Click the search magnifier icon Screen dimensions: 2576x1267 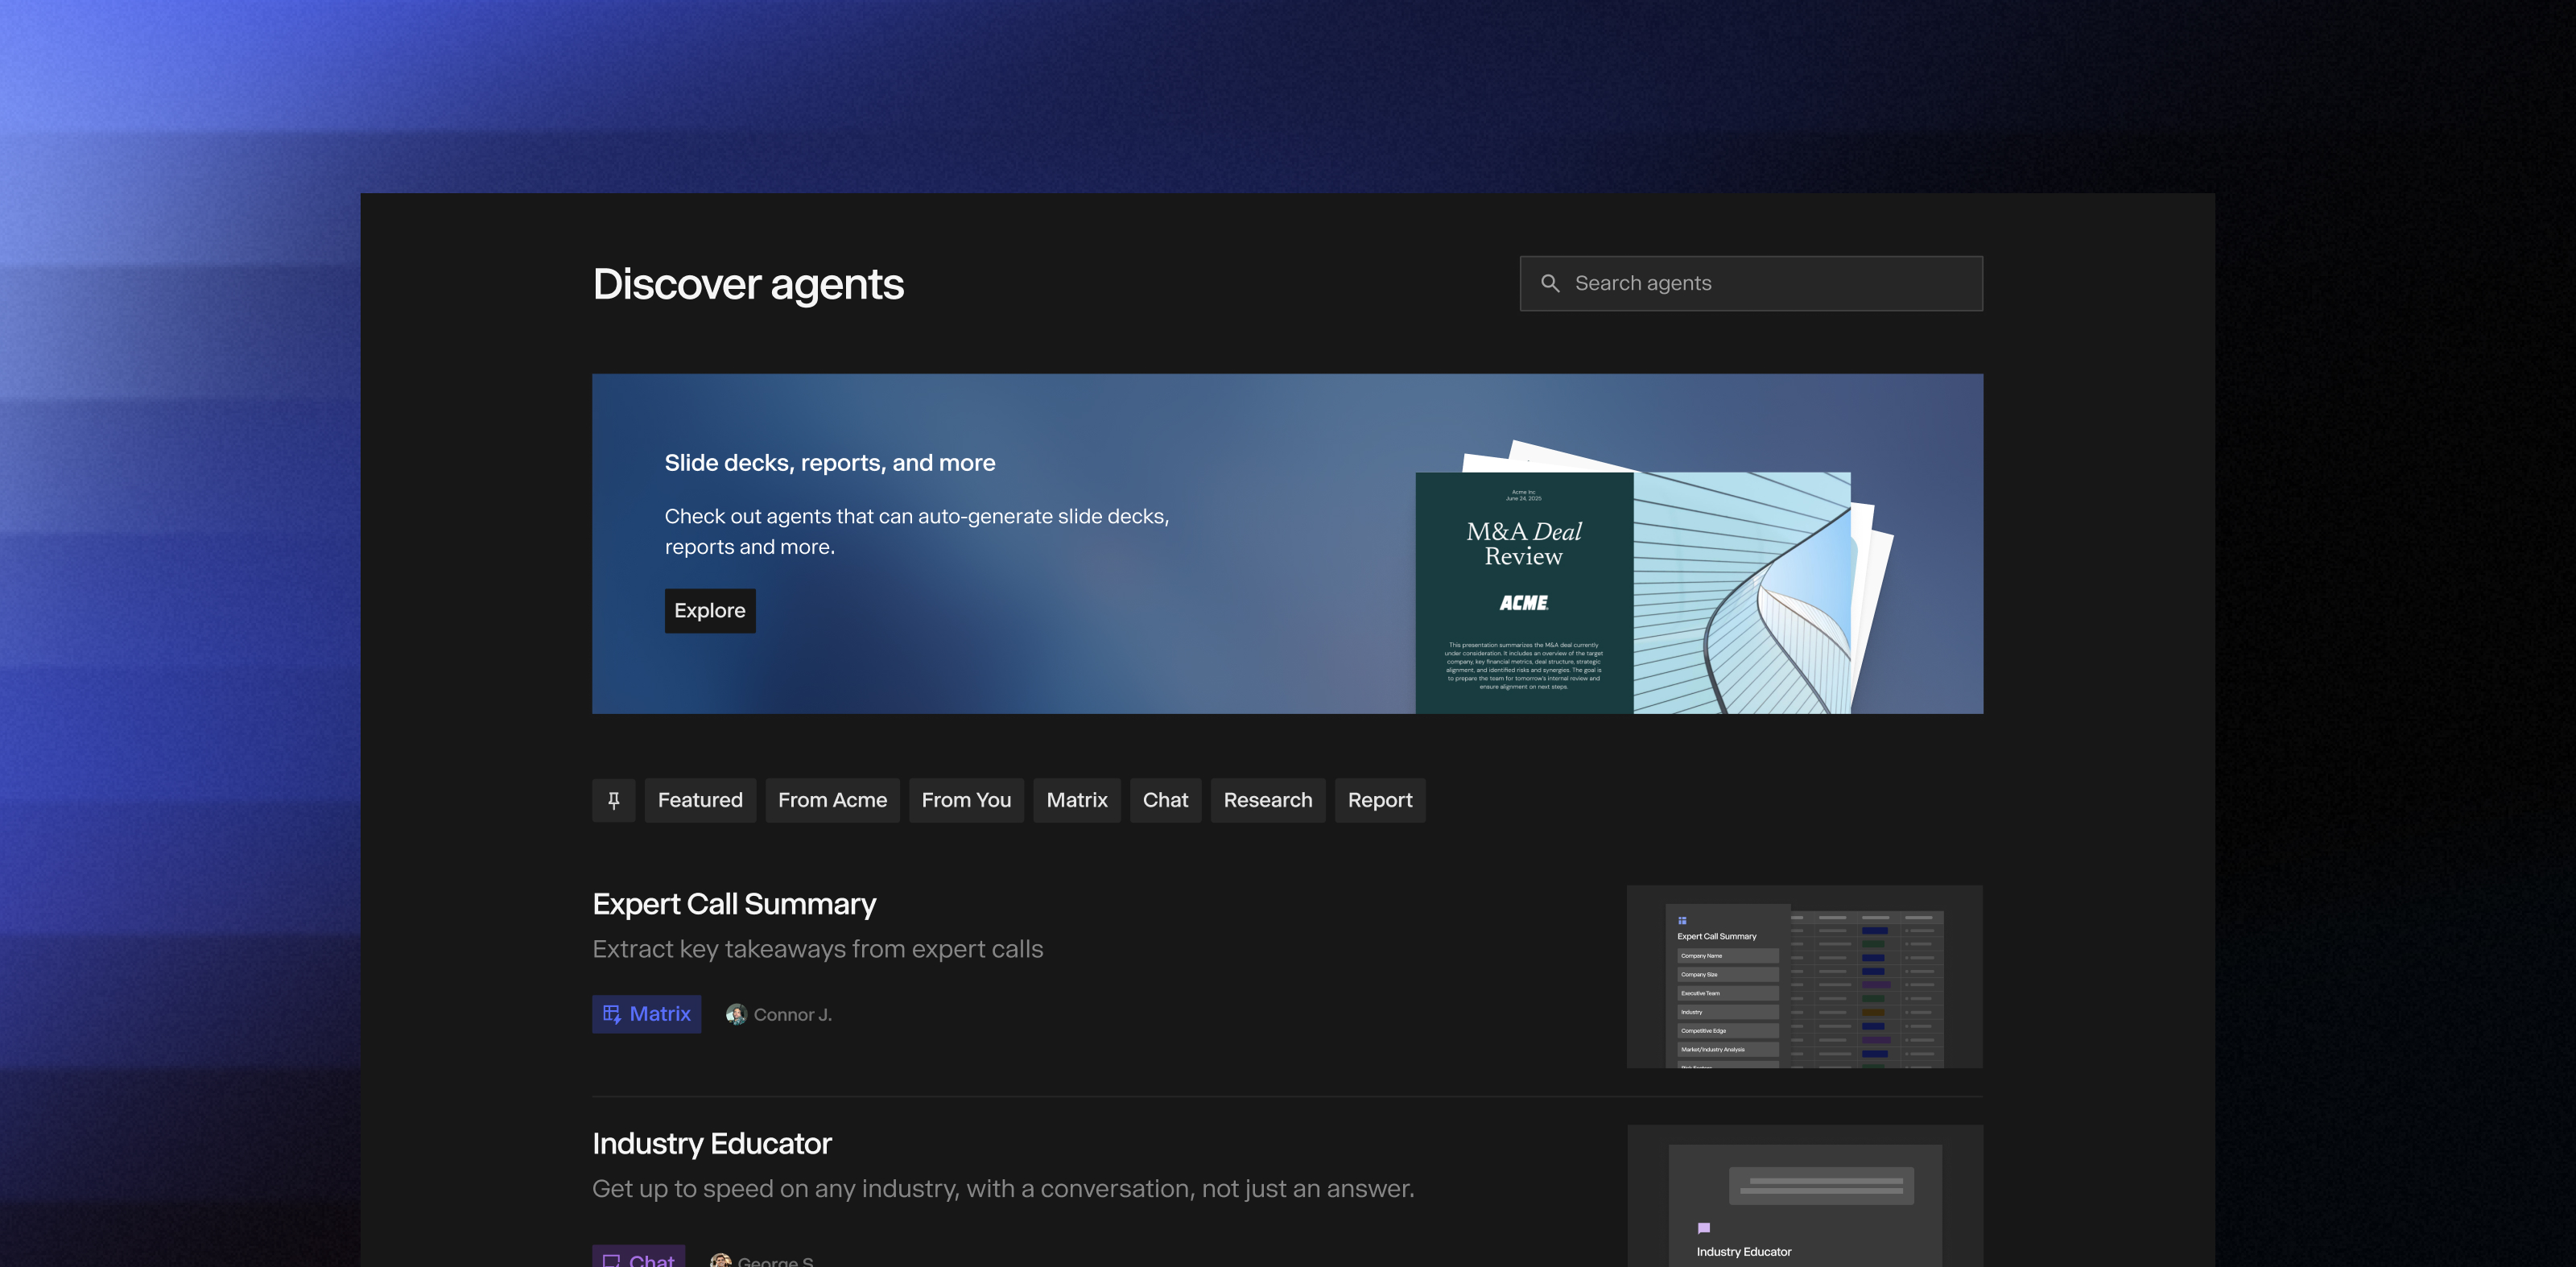coord(1550,284)
